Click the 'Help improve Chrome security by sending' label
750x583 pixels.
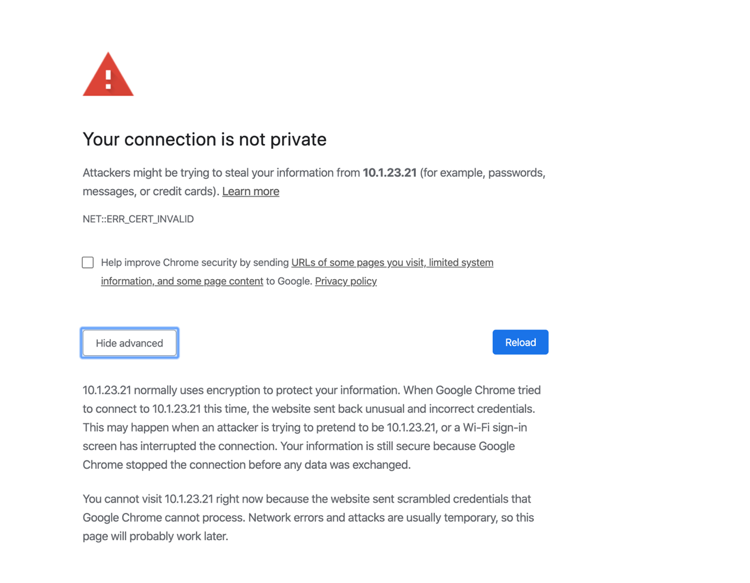pyautogui.click(x=195, y=262)
